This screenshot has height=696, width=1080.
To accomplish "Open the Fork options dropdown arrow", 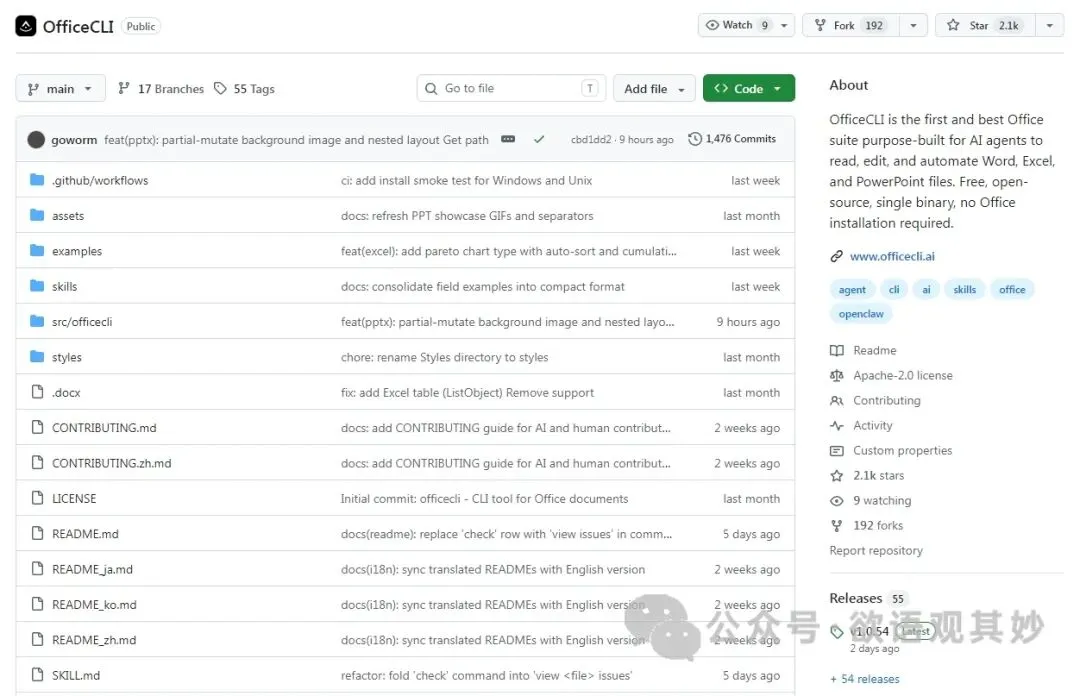I will click(x=913, y=25).
